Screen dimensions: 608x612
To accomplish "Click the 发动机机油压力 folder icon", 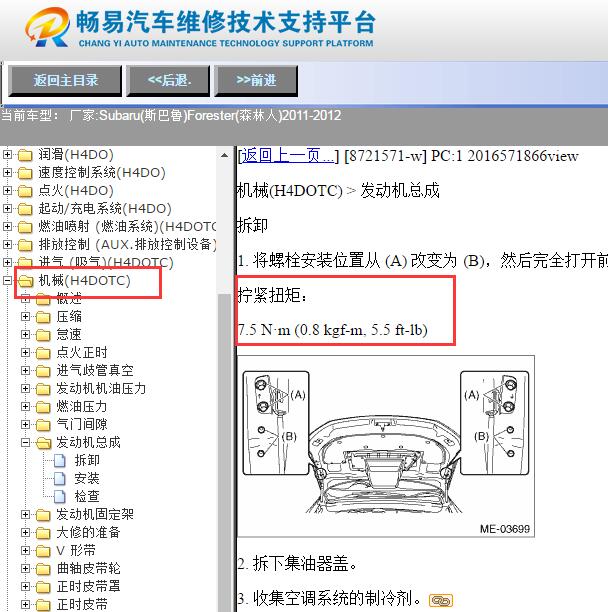I will coord(43,389).
